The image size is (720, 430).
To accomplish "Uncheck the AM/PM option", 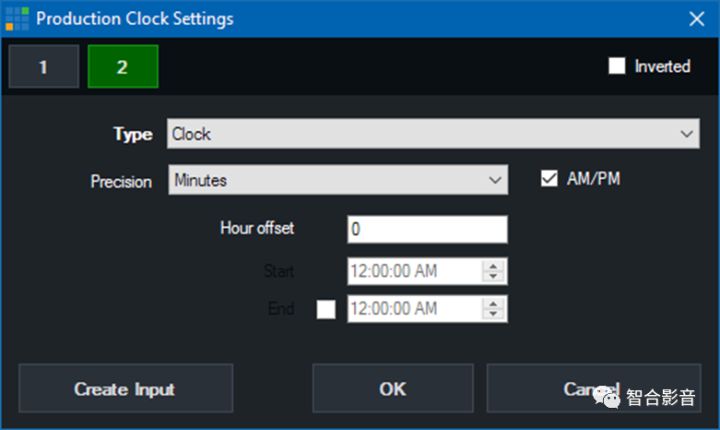I will click(x=548, y=180).
